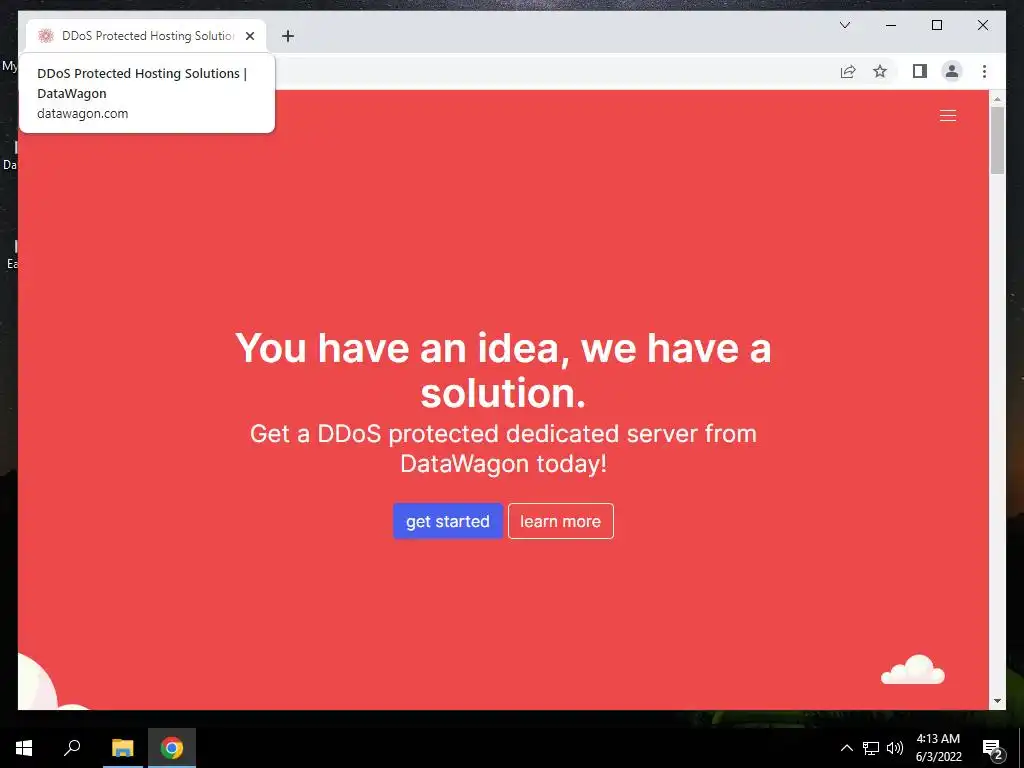Bookmark this page with the star icon
This screenshot has height=768, width=1024.
tap(880, 71)
